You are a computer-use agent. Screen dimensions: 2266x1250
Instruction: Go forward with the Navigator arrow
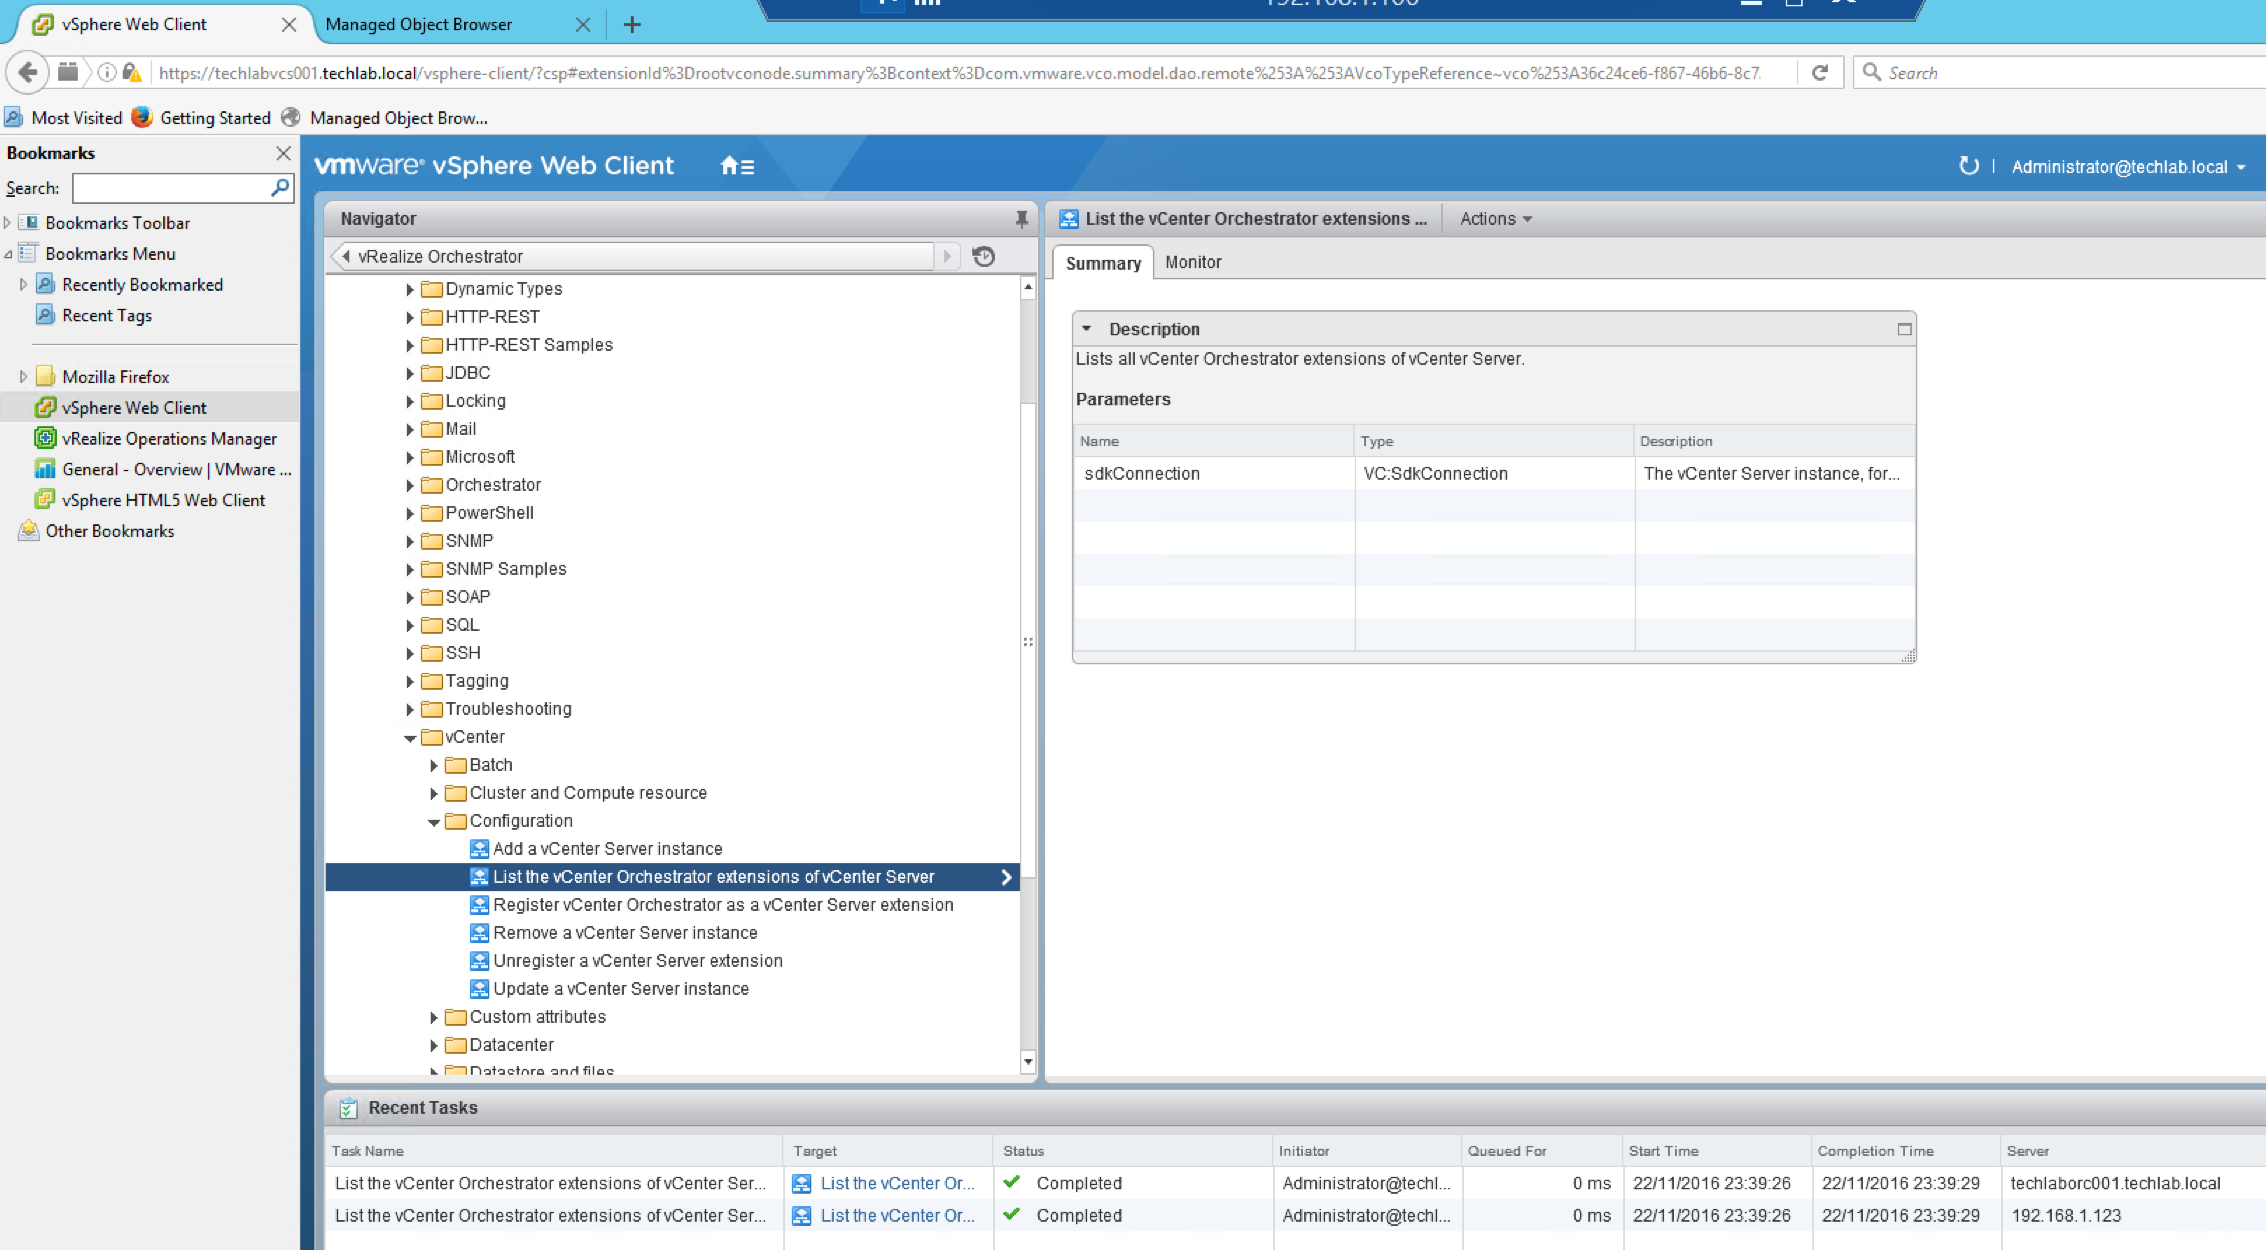pyautogui.click(x=947, y=257)
